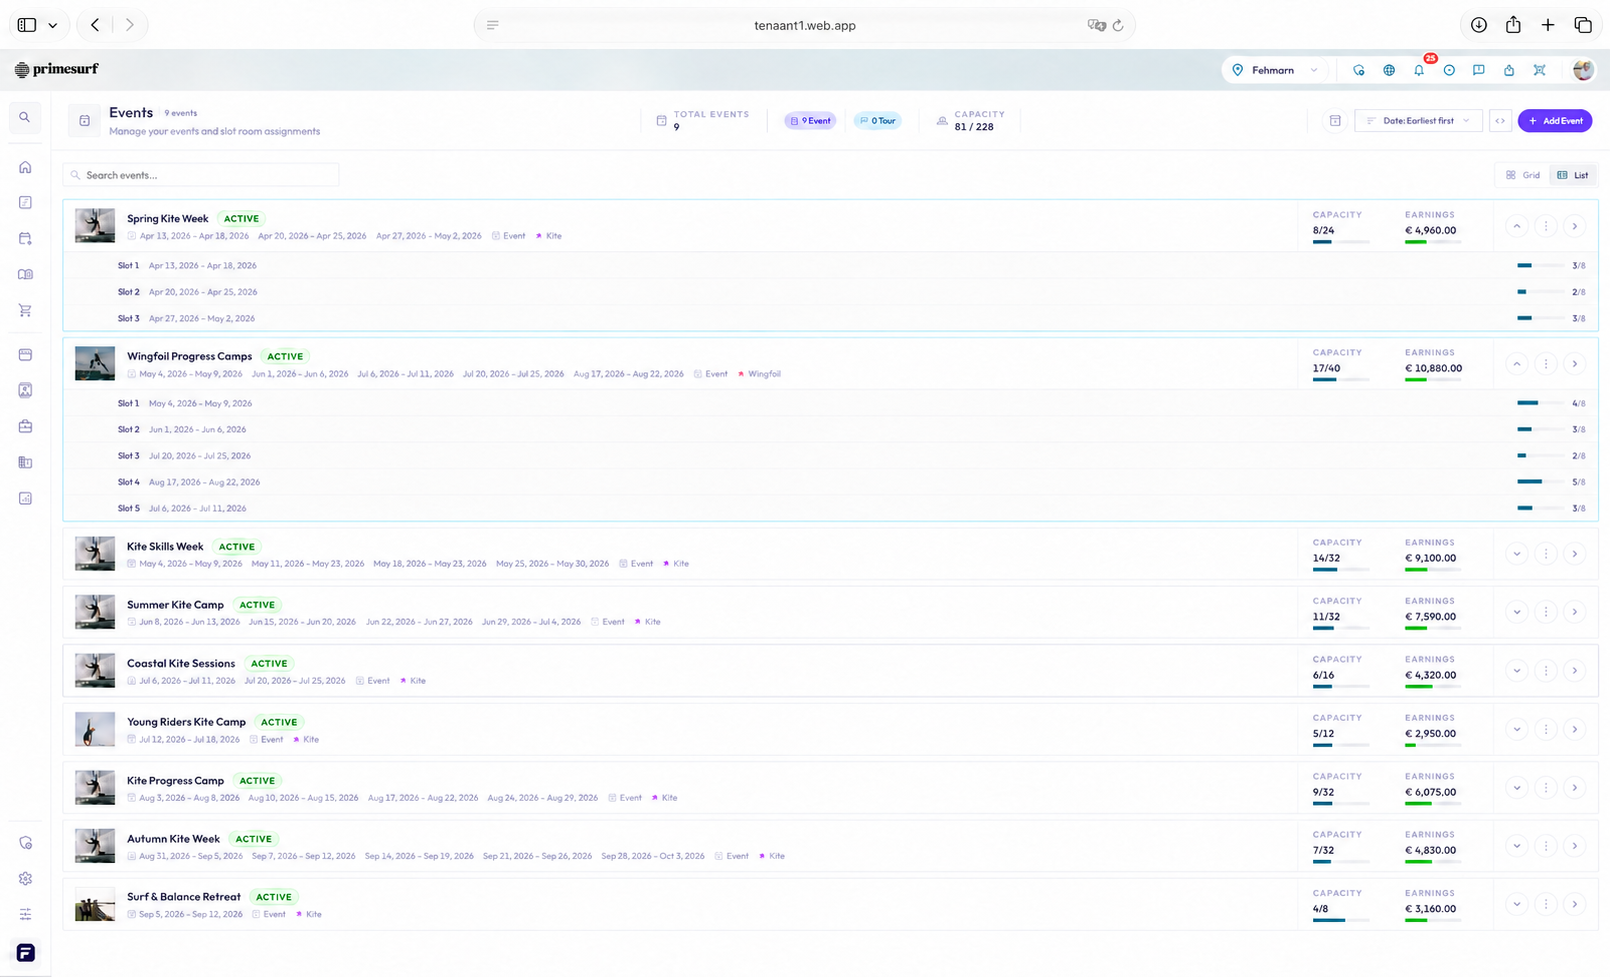Image resolution: width=1610 pixels, height=977 pixels.
Task: Collapse Wingfoil Progress Camps slots
Action: [1517, 364]
